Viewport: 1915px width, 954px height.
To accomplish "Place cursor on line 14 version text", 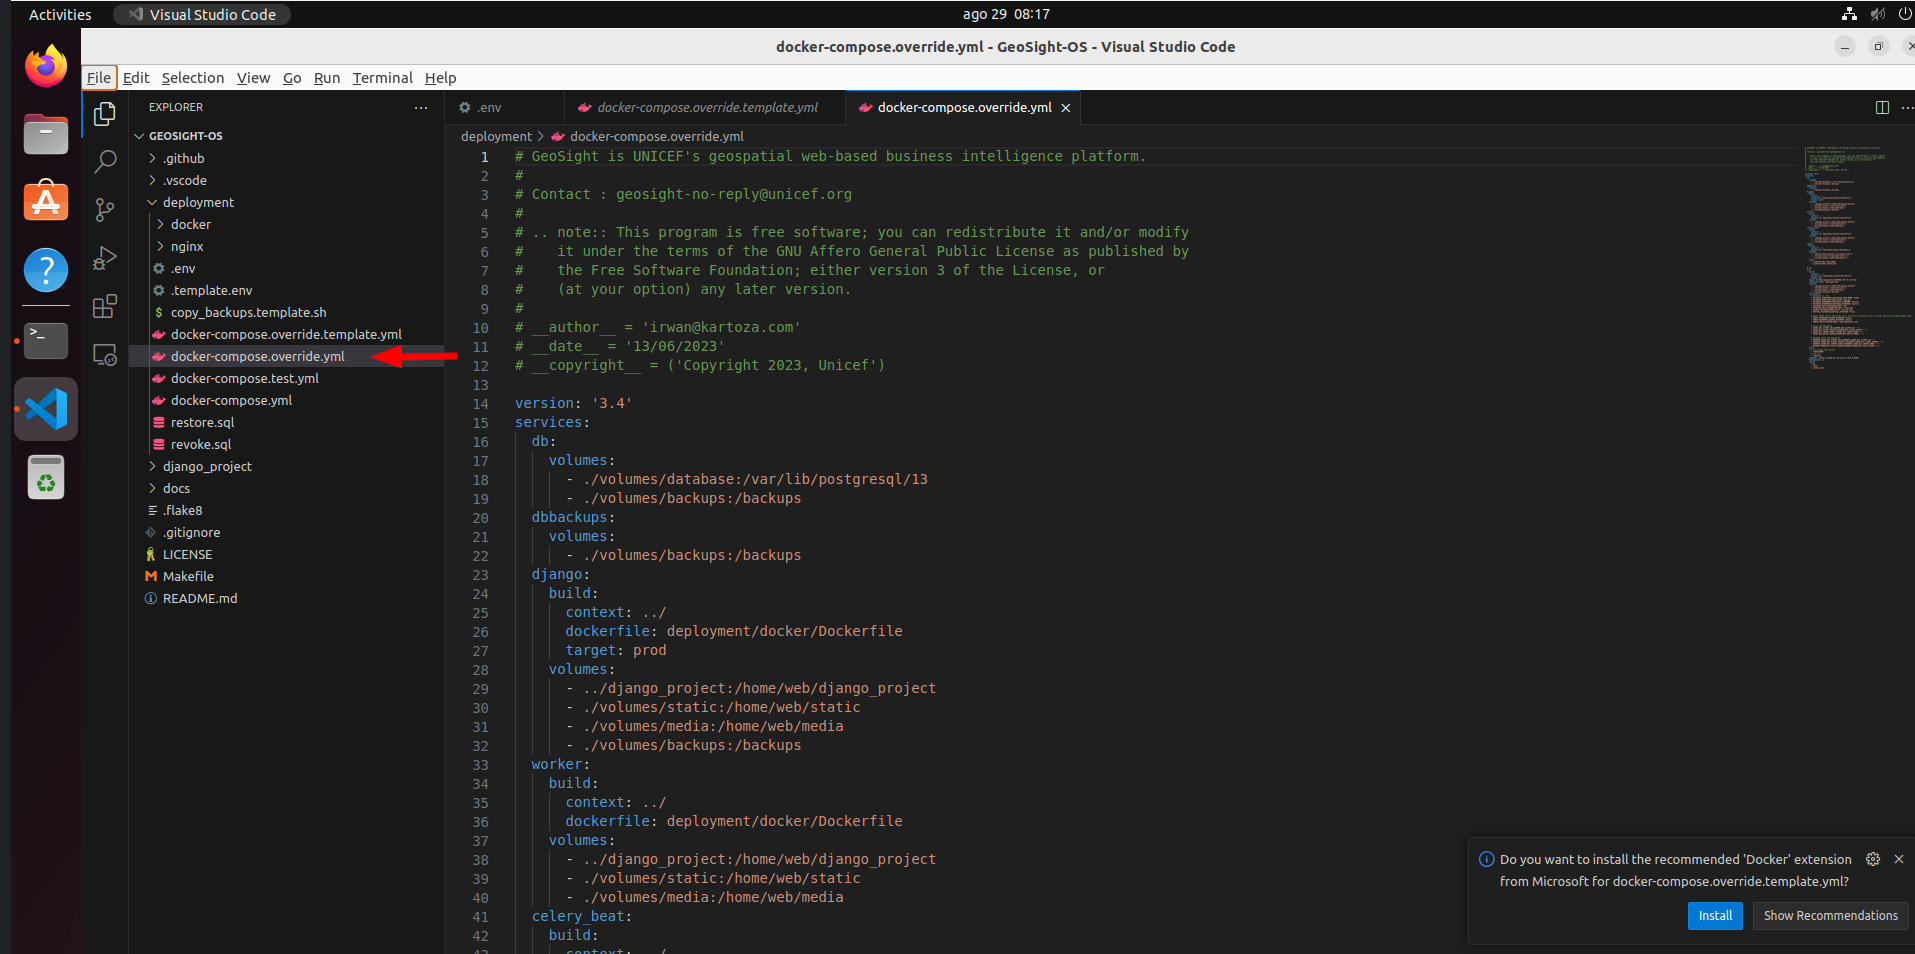I will (573, 403).
